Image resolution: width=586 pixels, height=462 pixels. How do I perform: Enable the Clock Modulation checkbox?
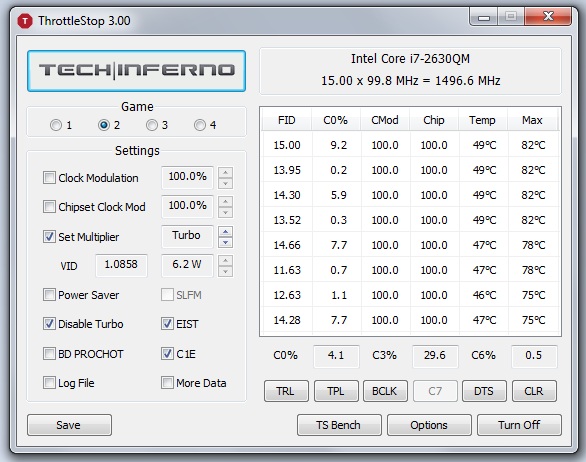point(49,178)
